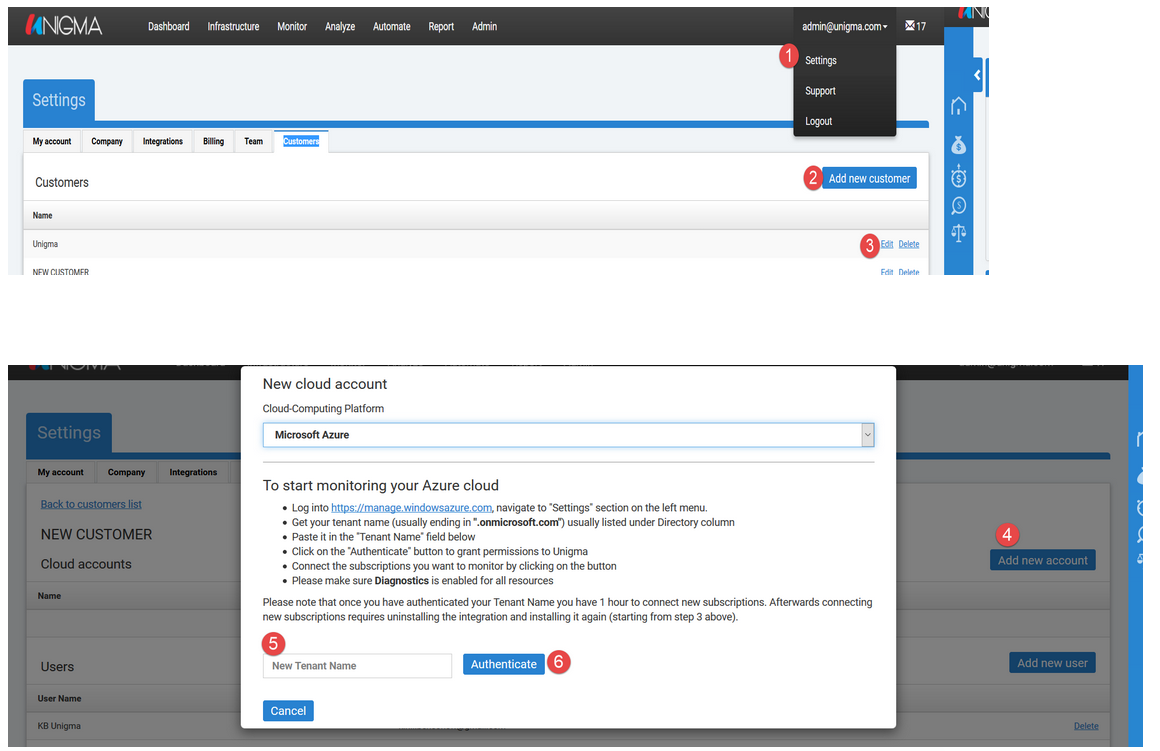The image size is (1160, 751).
Task: Click Delete link for Unigma customer
Action: pyautogui.click(x=909, y=244)
